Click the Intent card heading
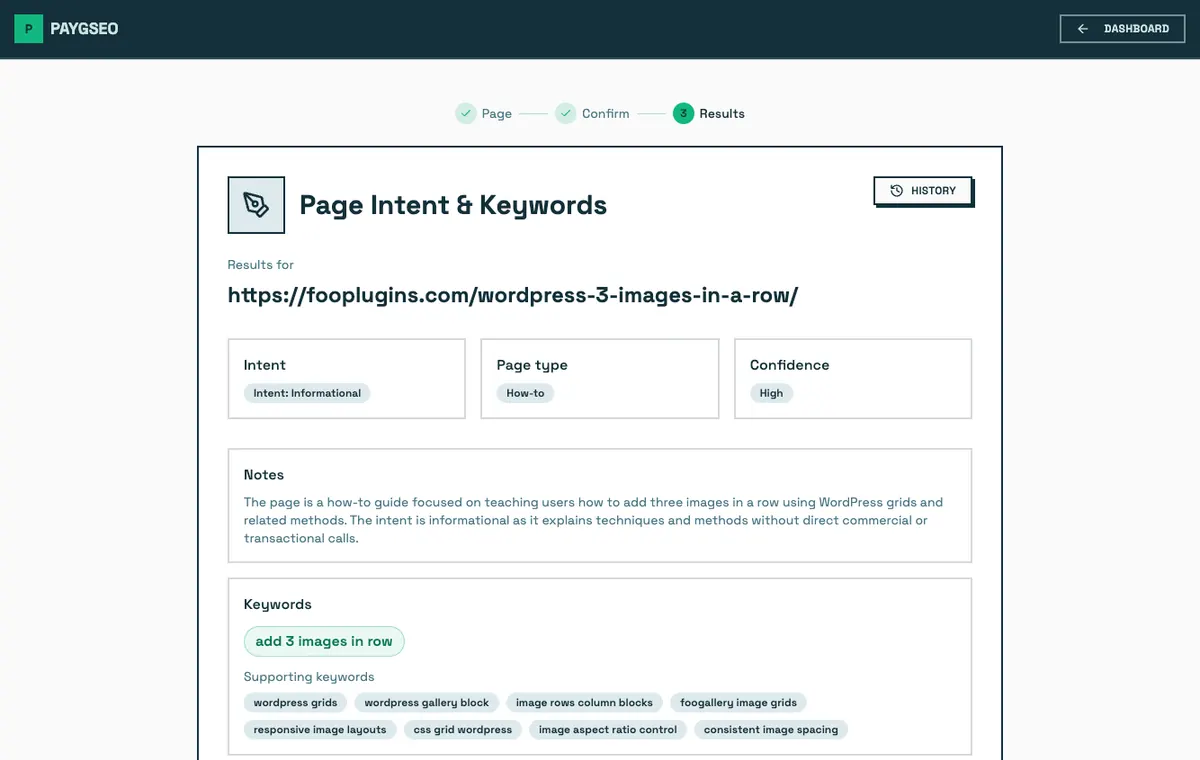 point(265,365)
